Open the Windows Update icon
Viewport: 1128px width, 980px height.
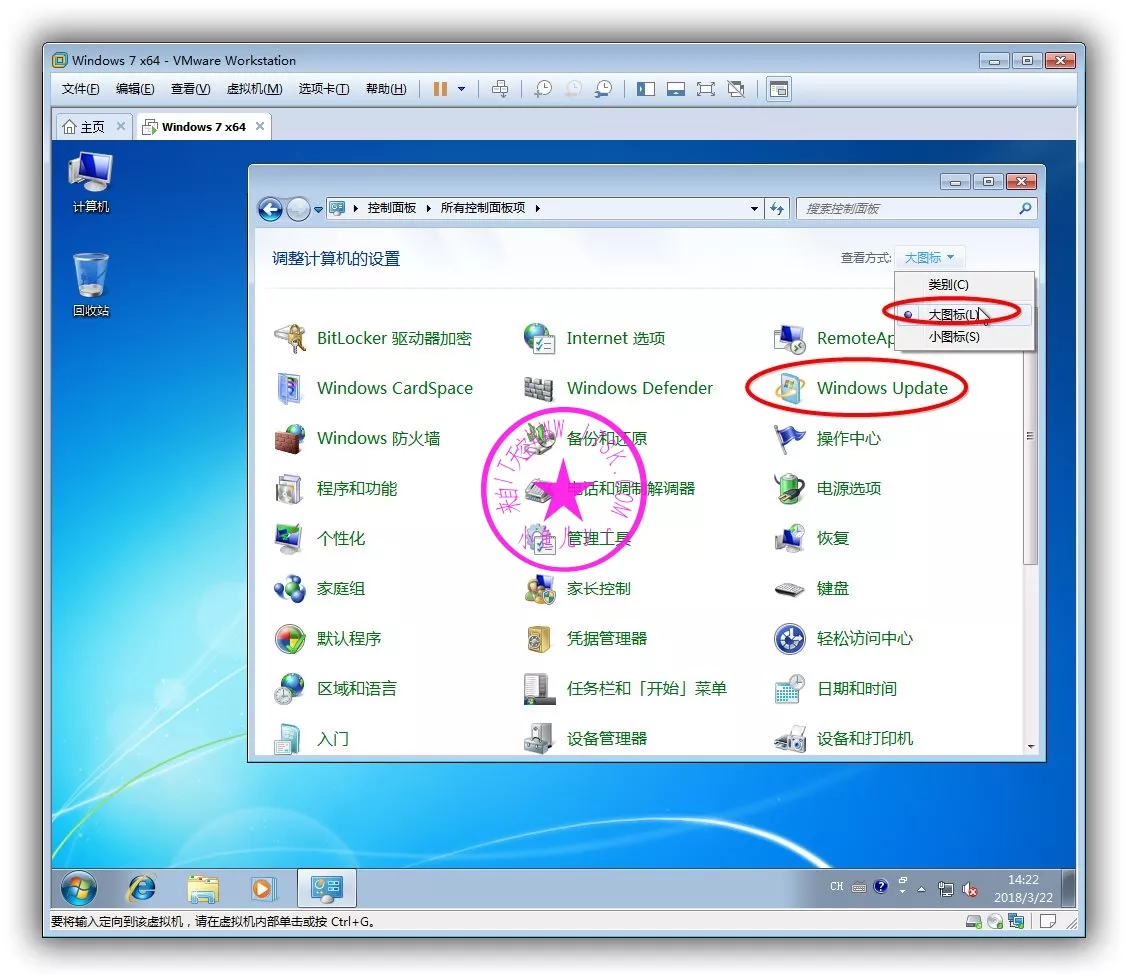click(789, 389)
